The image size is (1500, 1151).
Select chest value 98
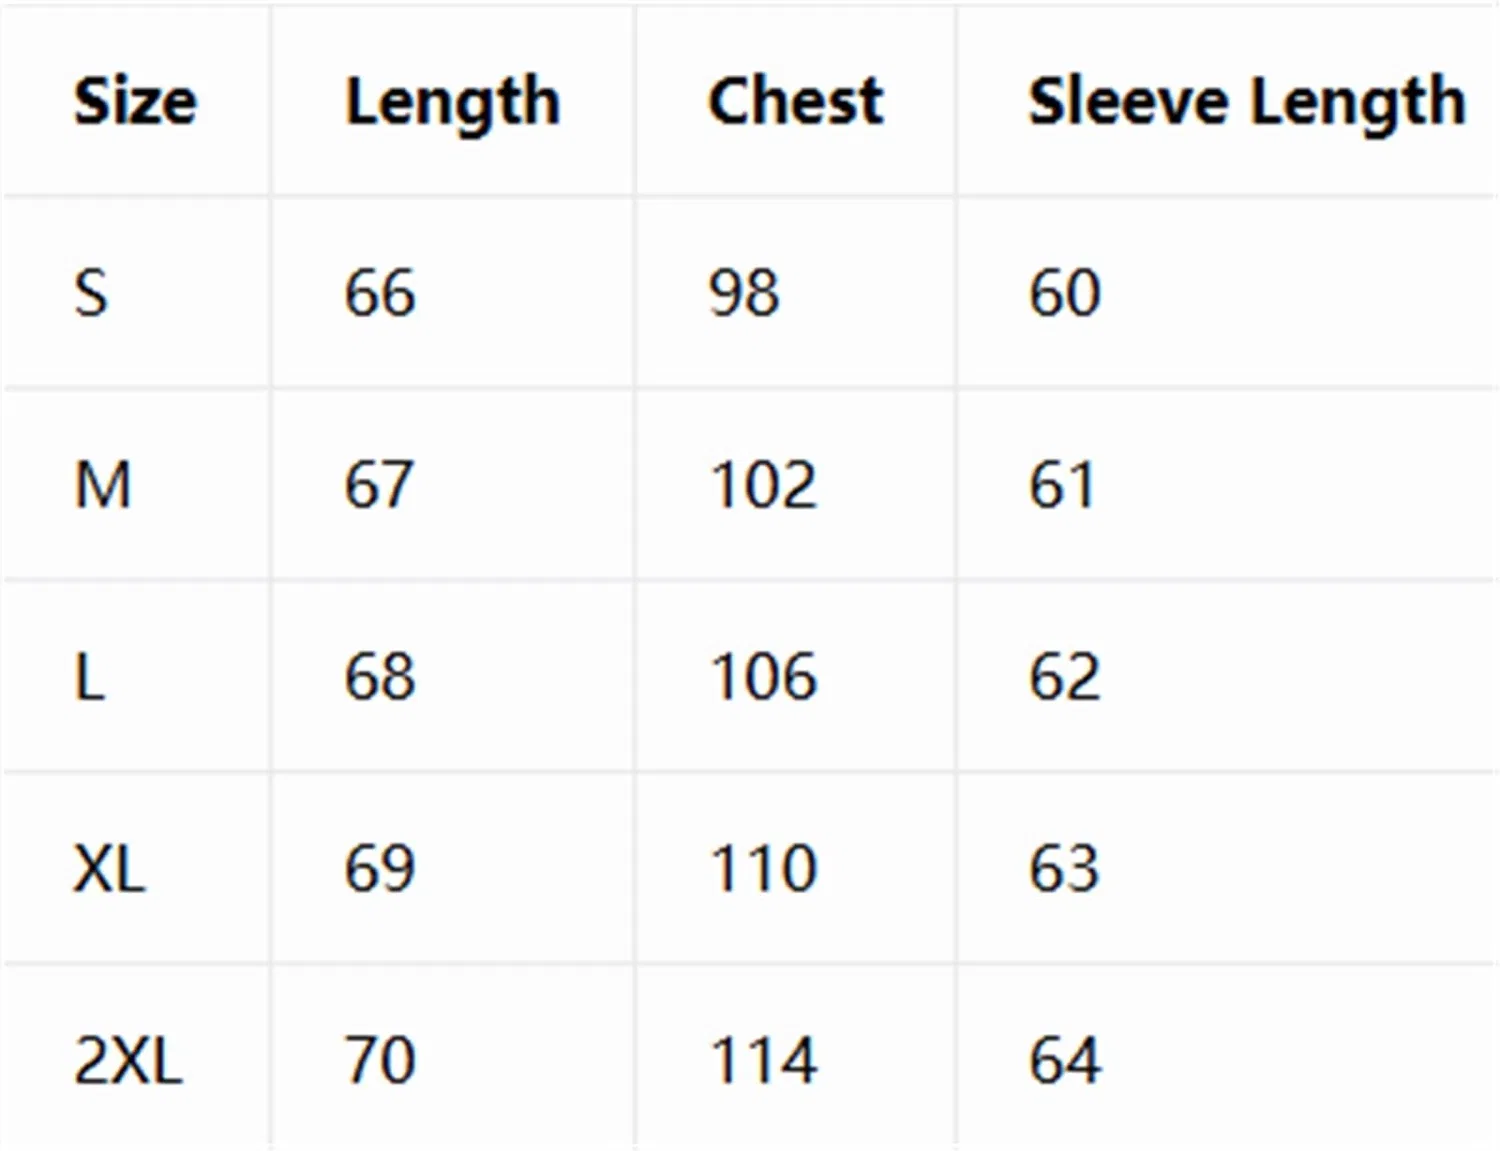[744, 293]
